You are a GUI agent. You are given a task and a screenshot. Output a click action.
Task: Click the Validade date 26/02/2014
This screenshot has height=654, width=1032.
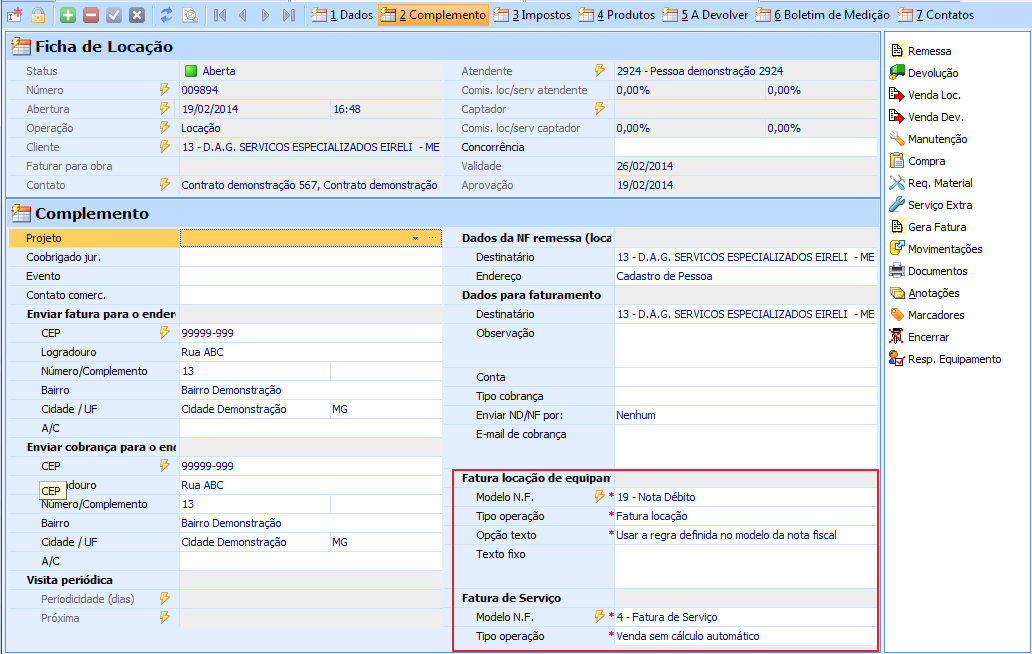[x=645, y=166]
